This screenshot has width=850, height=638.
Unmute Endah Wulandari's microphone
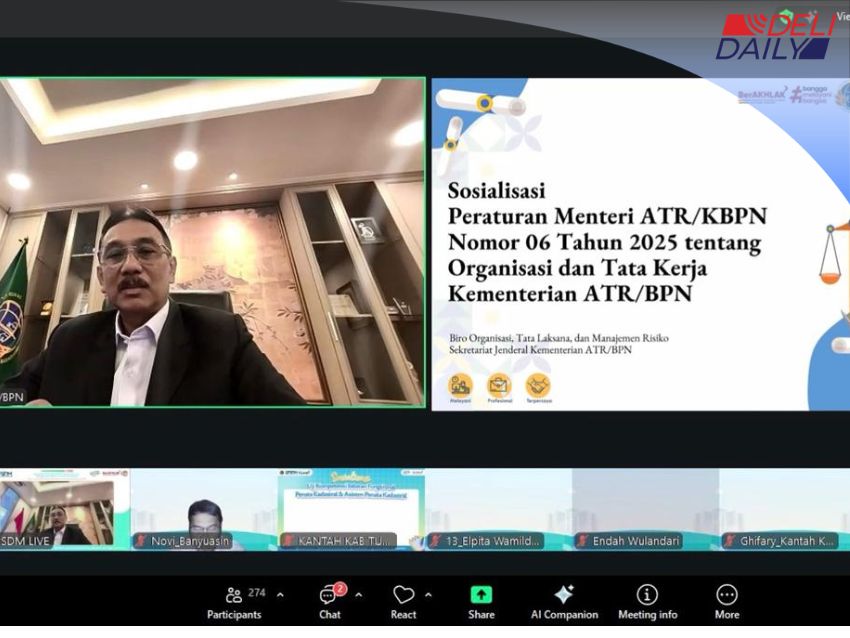tap(581, 541)
